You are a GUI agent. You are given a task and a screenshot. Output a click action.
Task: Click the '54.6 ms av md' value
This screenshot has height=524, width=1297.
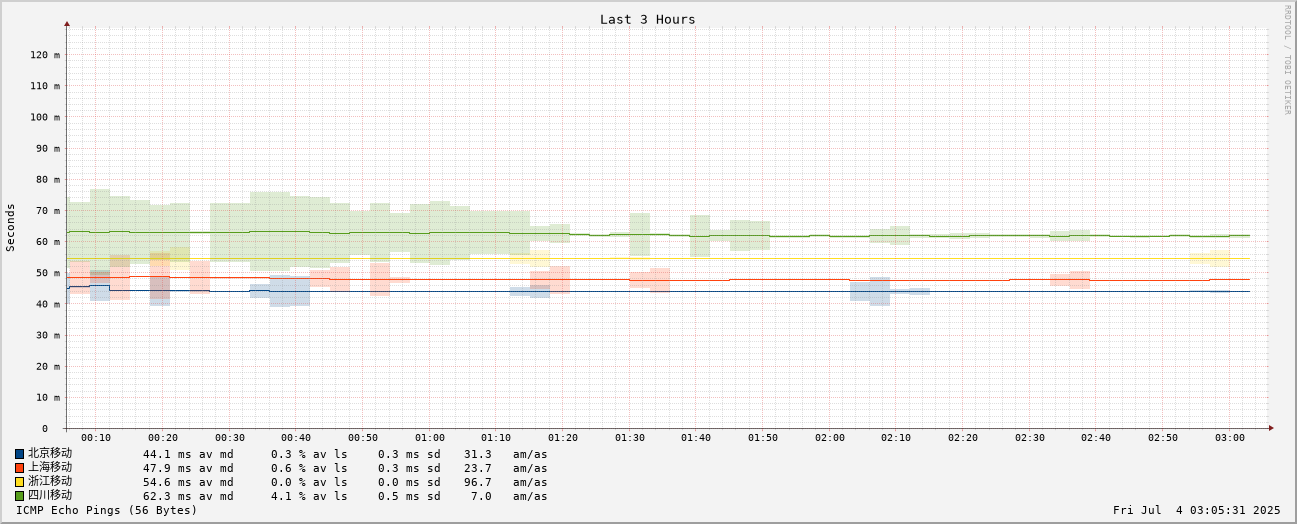click(x=188, y=482)
